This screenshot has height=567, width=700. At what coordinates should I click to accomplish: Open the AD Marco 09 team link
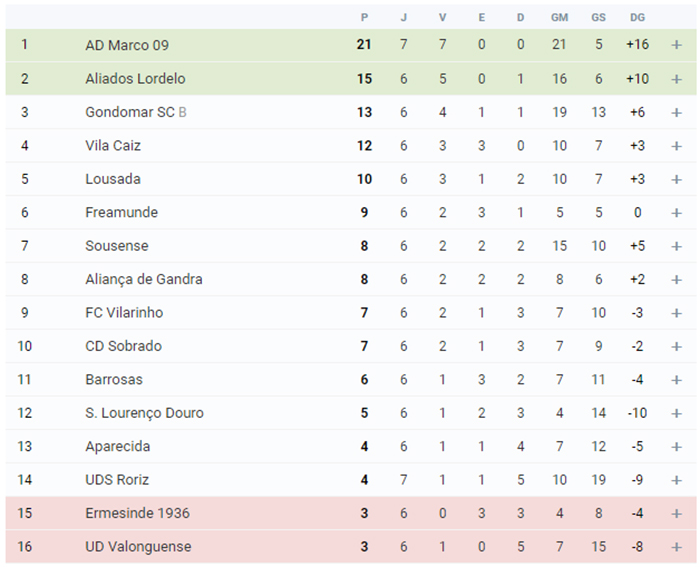(x=127, y=45)
